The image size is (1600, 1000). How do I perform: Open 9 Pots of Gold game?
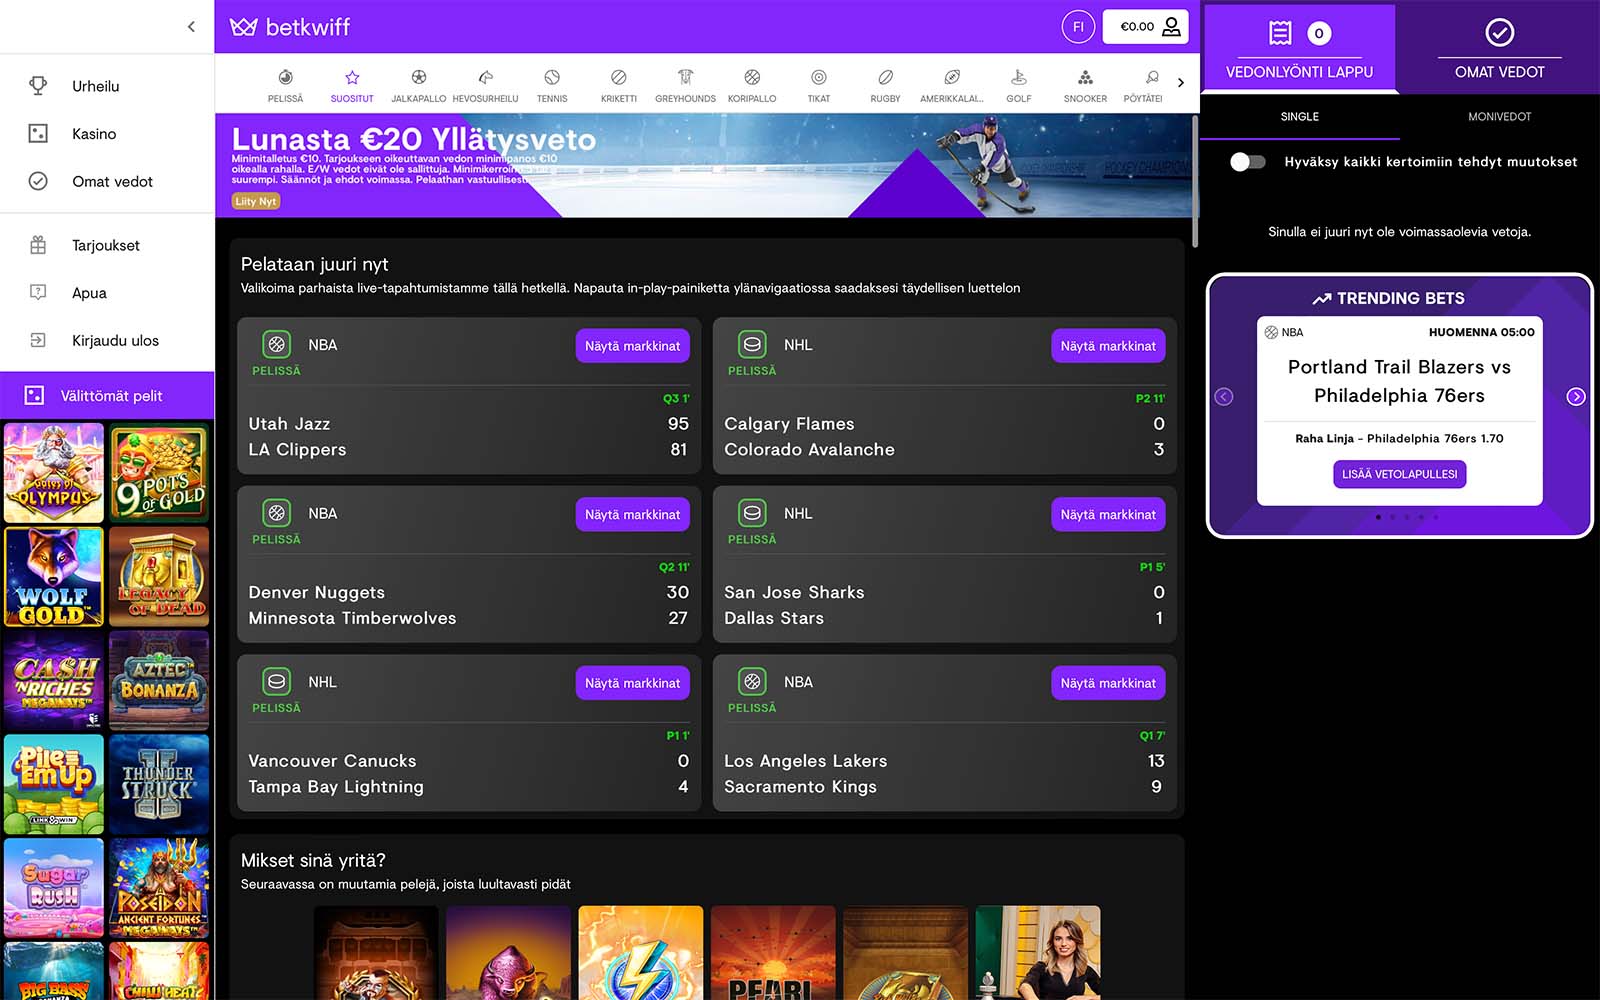click(159, 473)
